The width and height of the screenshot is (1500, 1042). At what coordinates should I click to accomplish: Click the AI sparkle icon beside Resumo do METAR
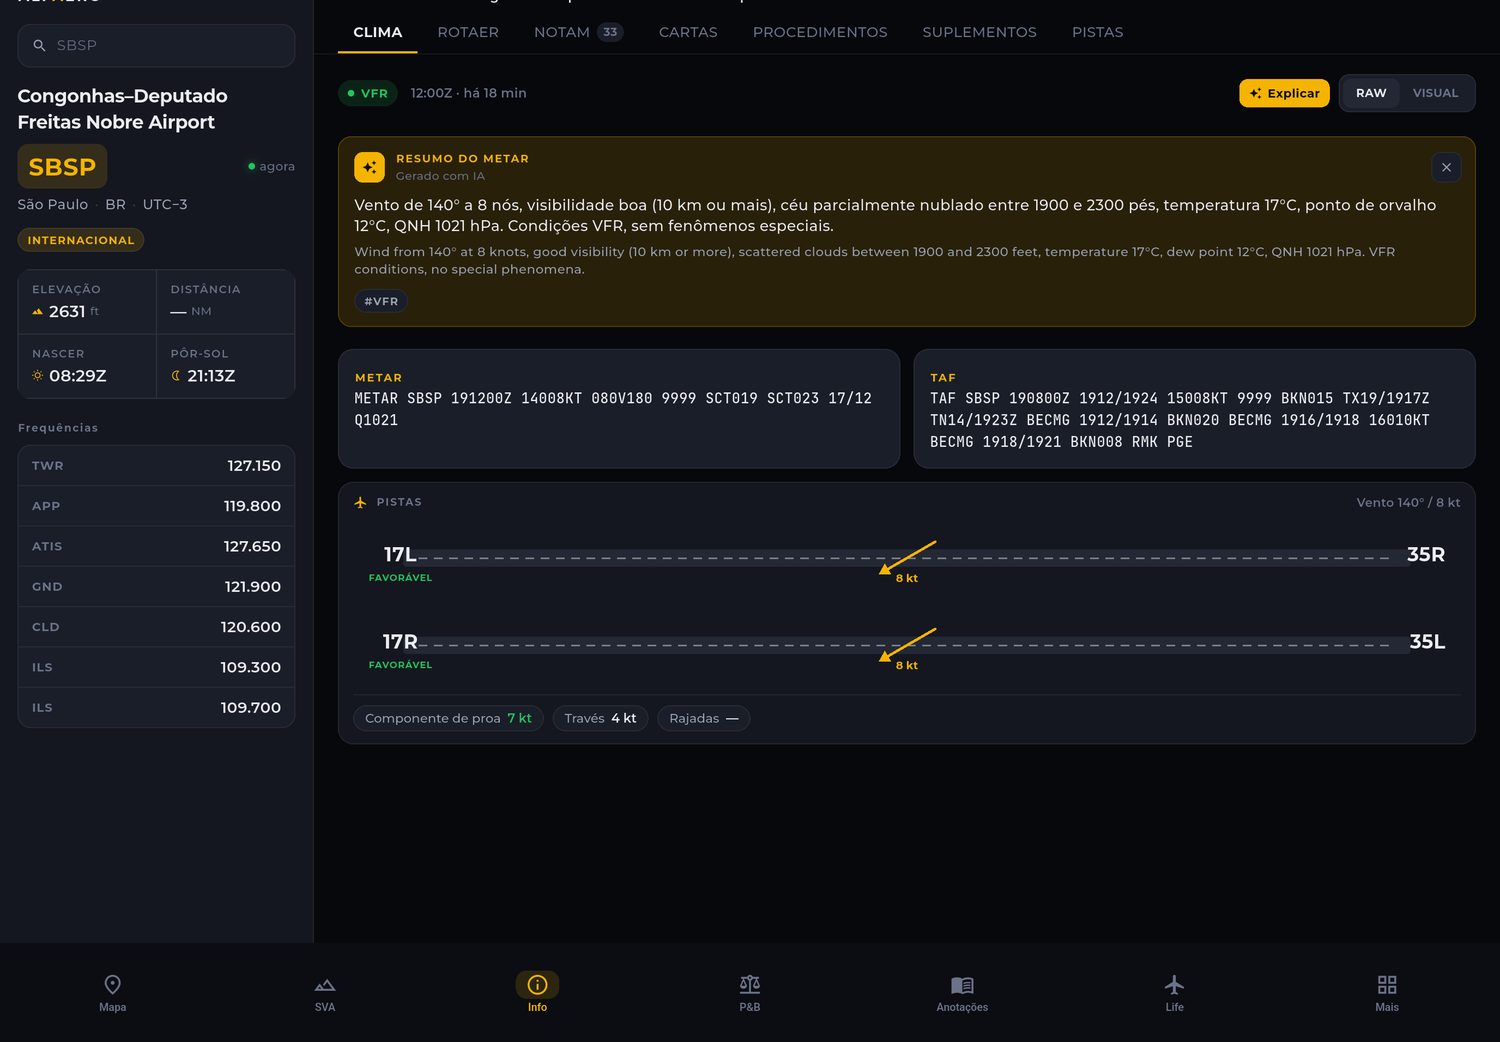tap(370, 167)
